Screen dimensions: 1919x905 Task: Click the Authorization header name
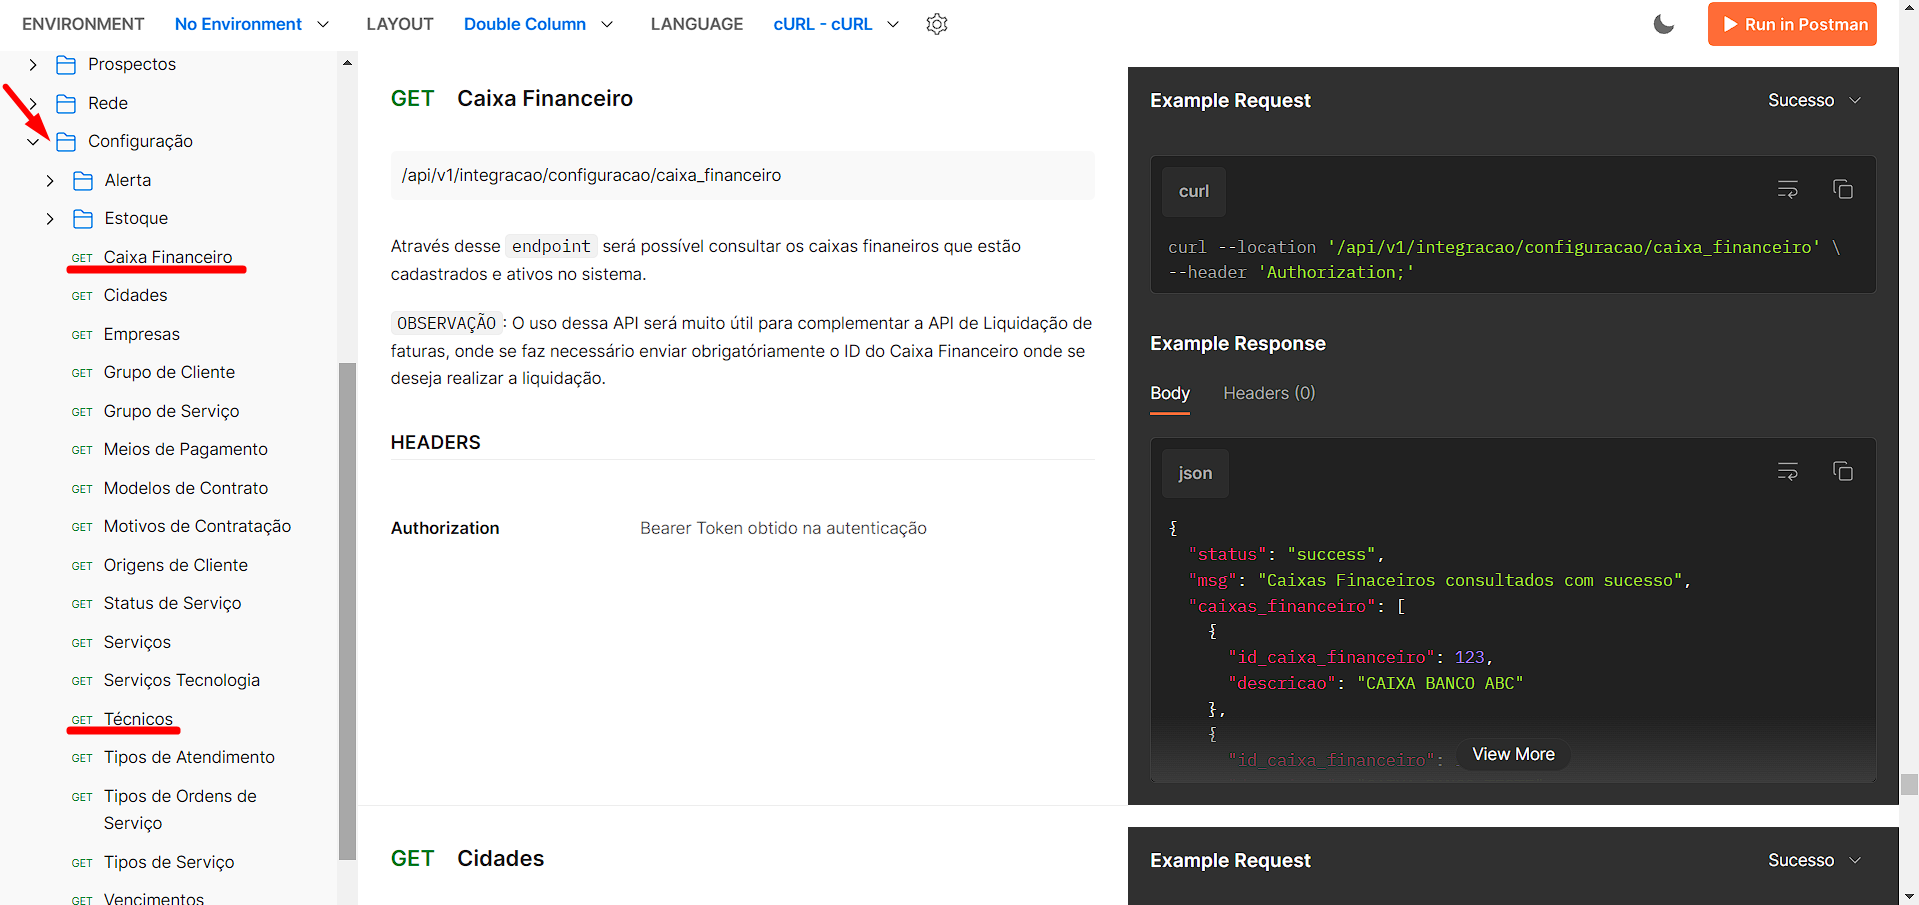pos(445,528)
